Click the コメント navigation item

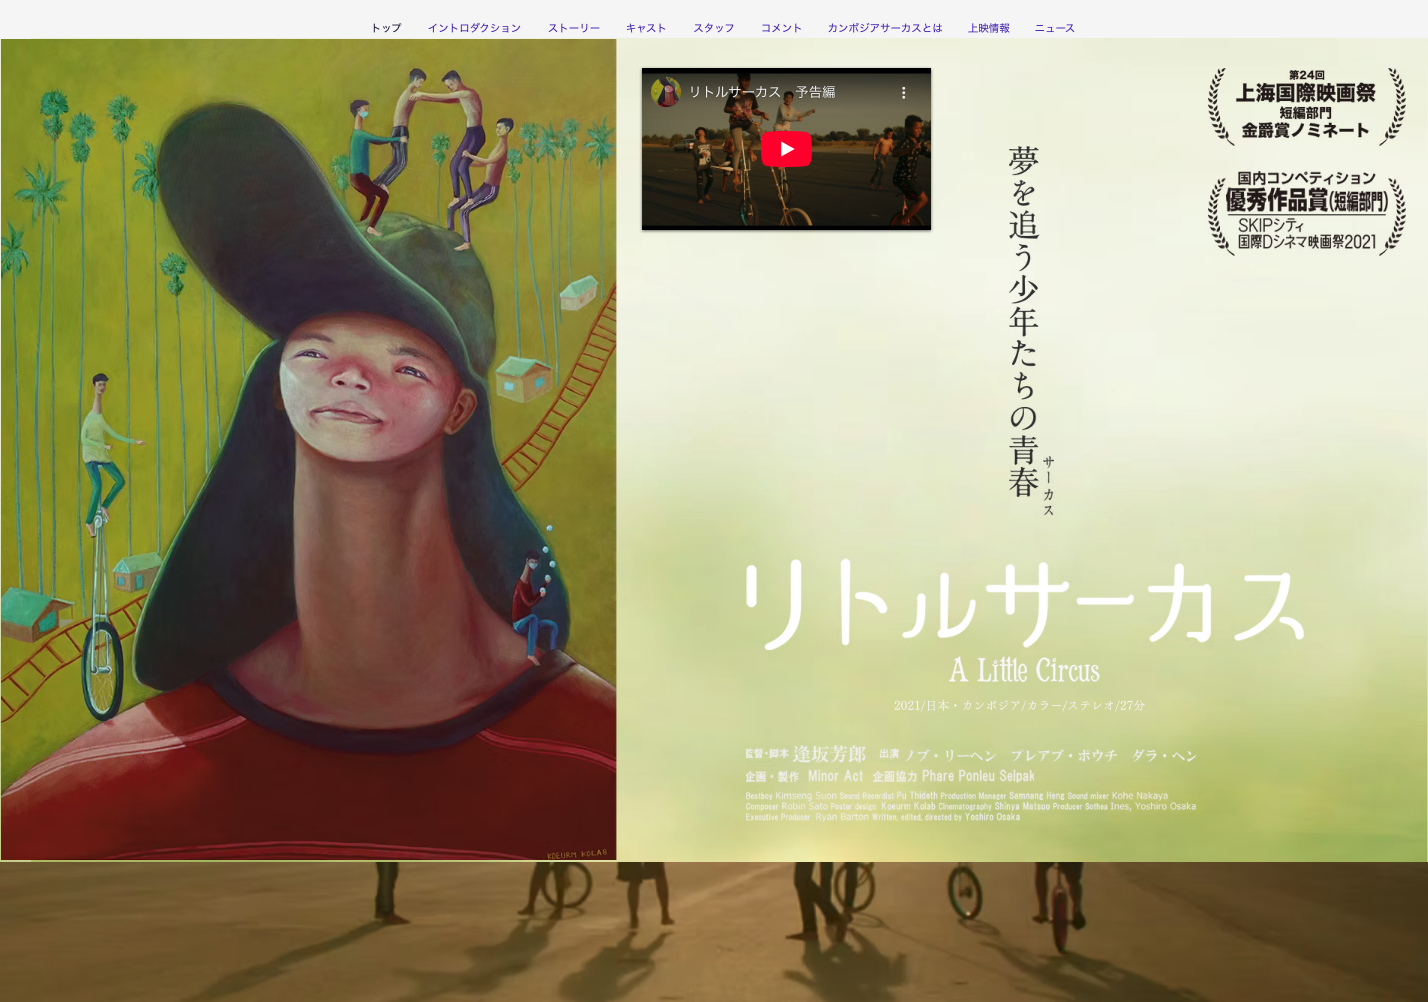[x=781, y=28]
